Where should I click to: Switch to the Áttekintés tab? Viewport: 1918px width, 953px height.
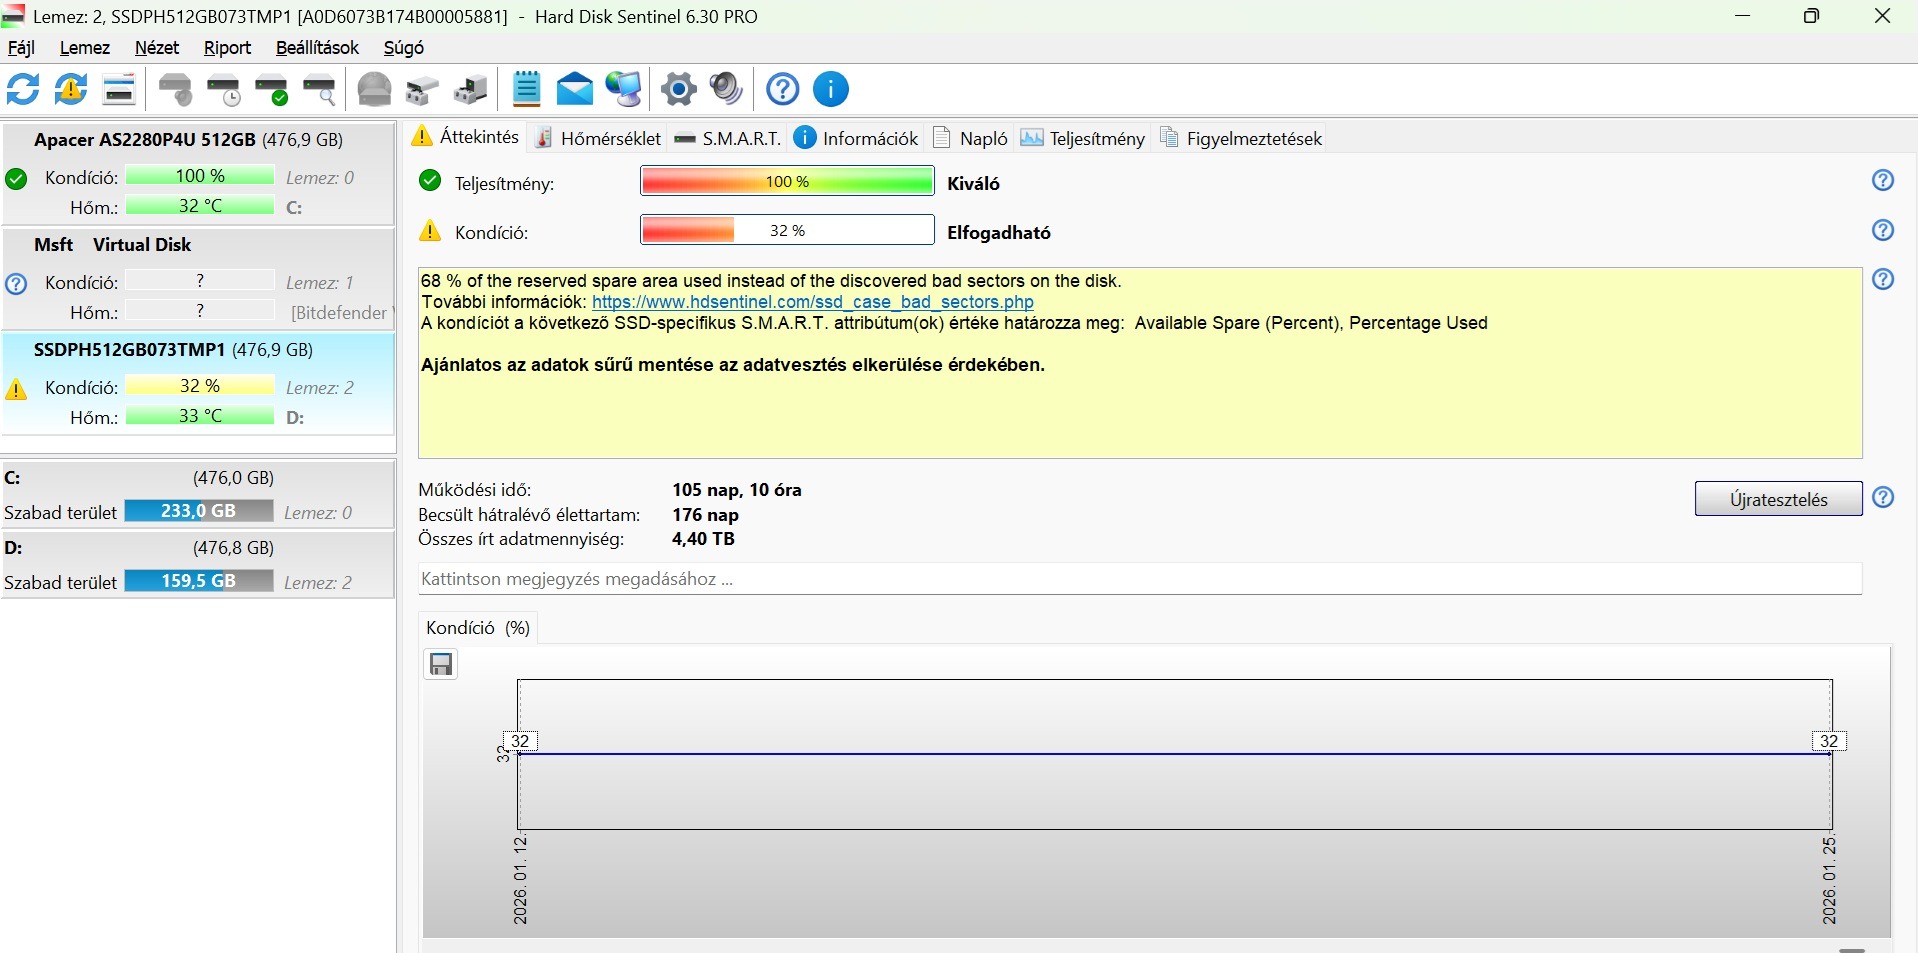pyautogui.click(x=467, y=137)
